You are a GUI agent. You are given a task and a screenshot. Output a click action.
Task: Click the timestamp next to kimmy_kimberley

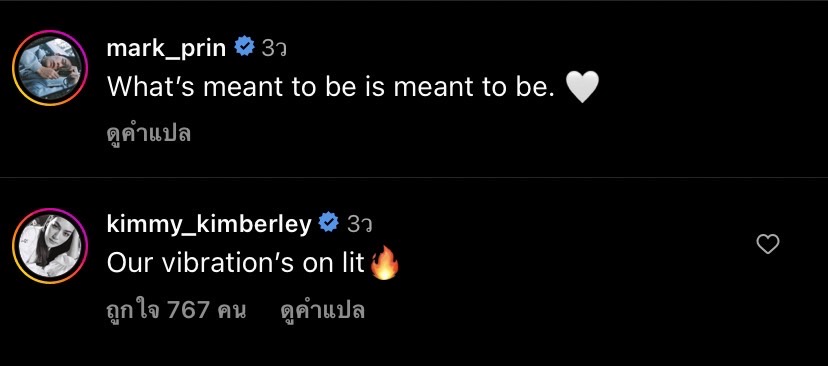360,225
